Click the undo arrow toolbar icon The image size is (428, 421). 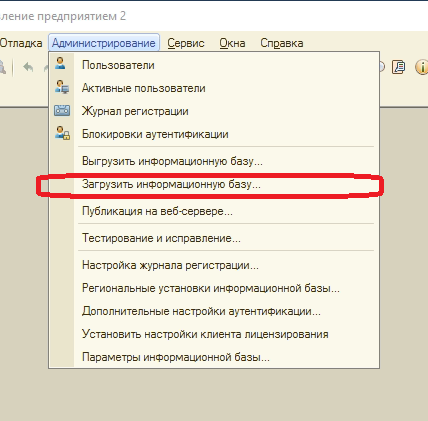coord(28,68)
